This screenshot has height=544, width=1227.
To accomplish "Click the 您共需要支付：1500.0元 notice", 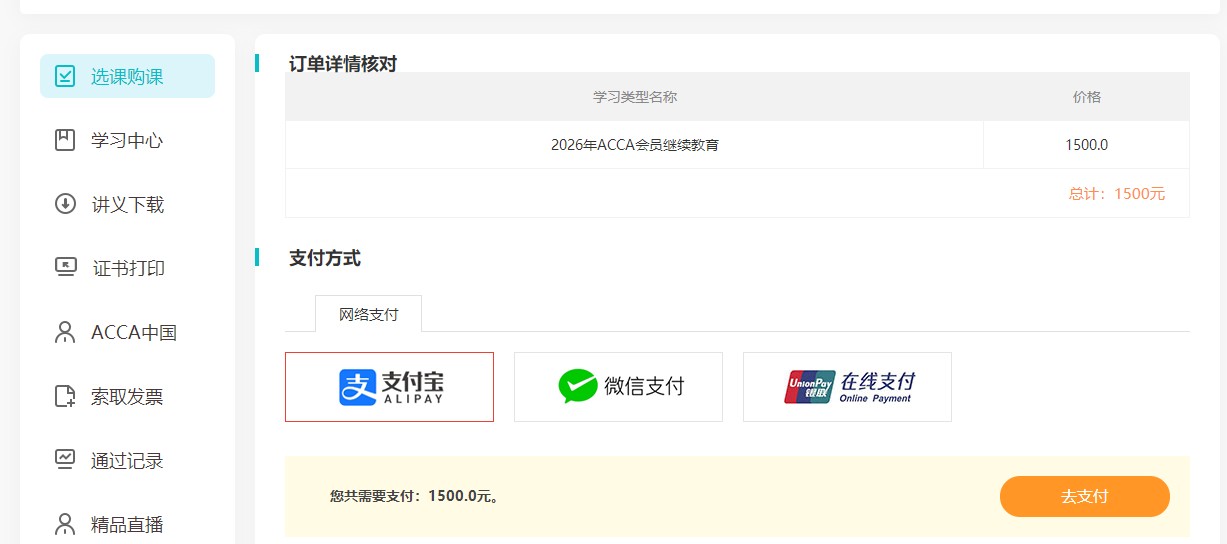I will 414,496.
